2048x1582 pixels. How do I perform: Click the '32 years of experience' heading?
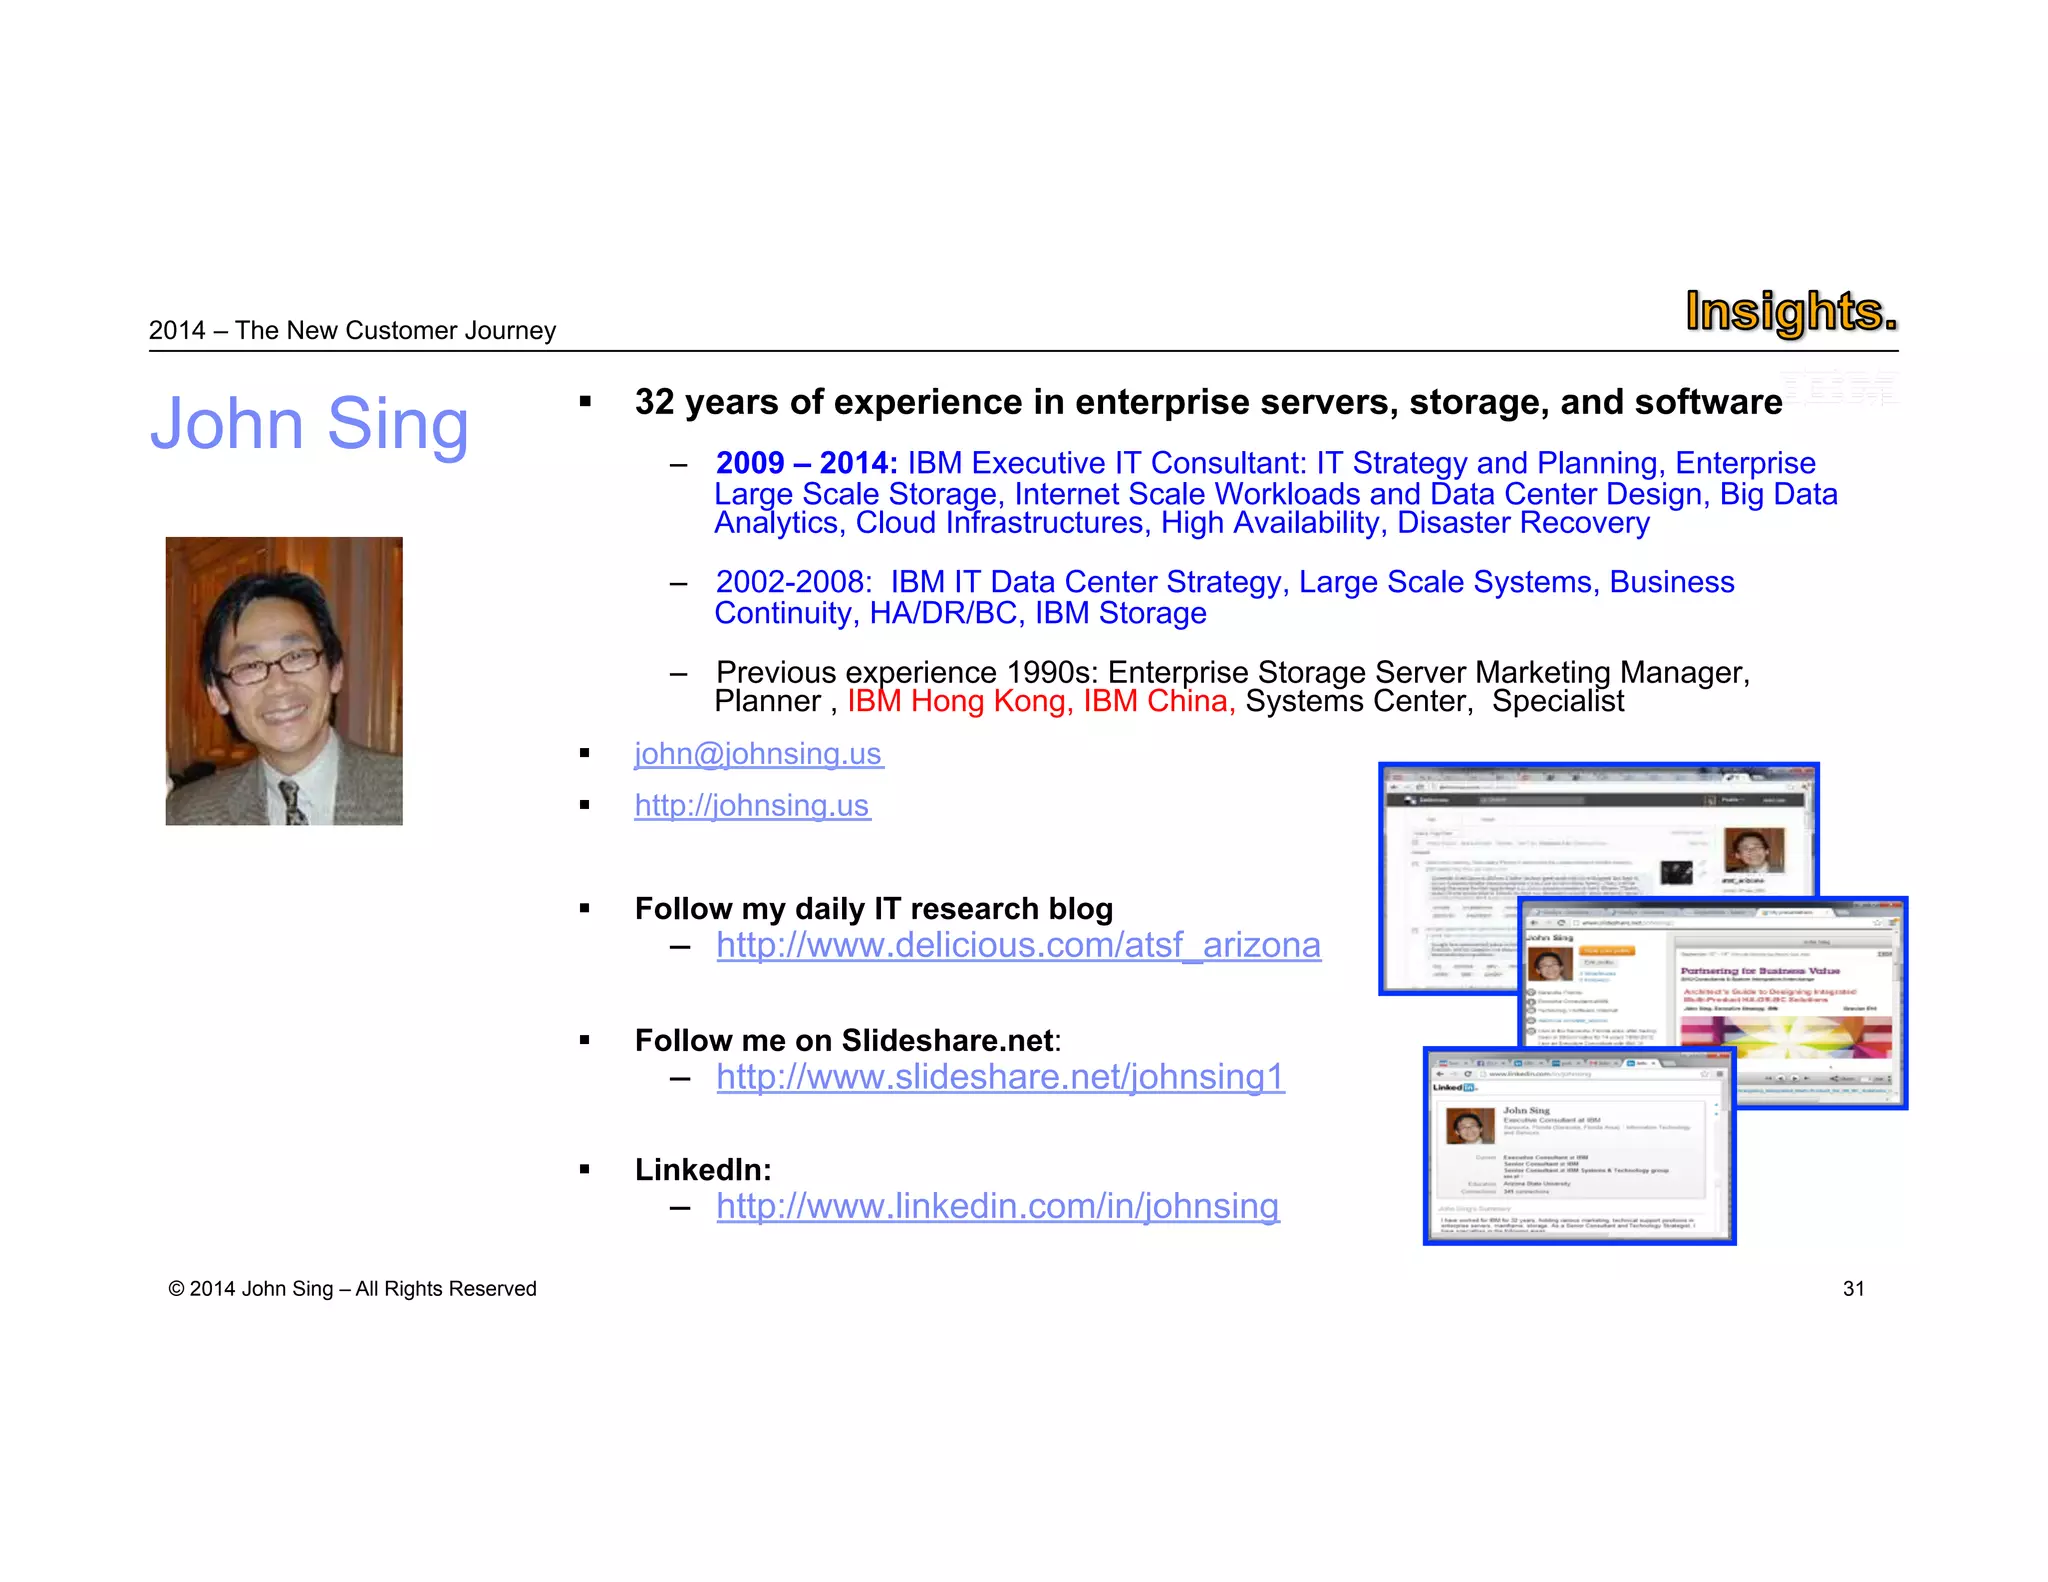[1208, 402]
